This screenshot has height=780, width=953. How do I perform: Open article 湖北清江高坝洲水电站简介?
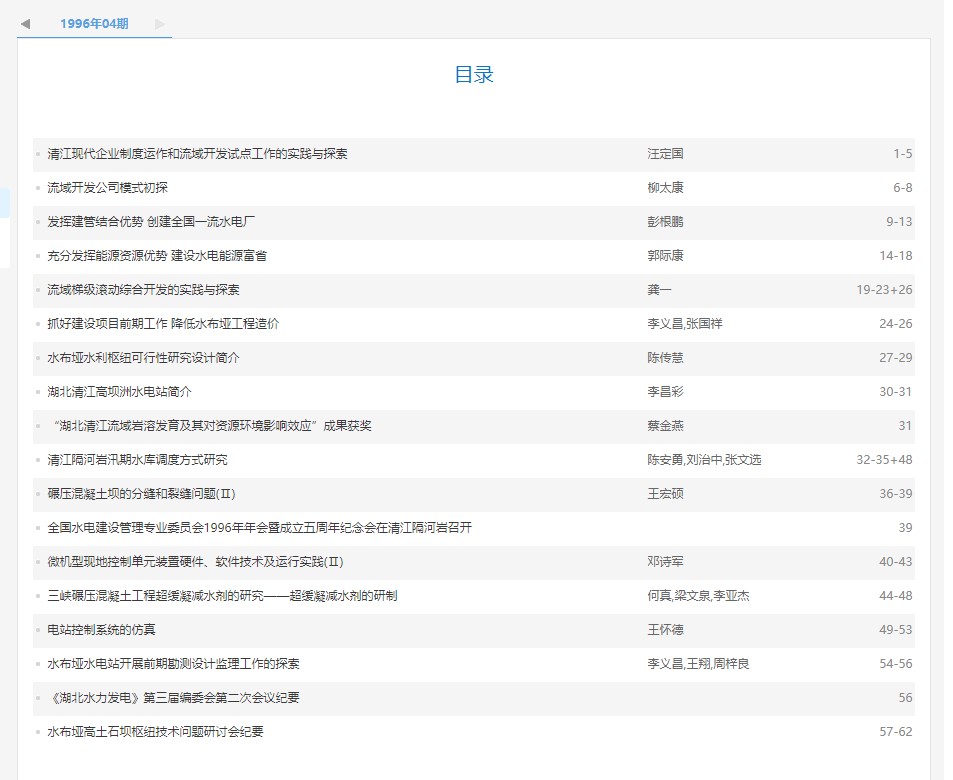(x=120, y=392)
